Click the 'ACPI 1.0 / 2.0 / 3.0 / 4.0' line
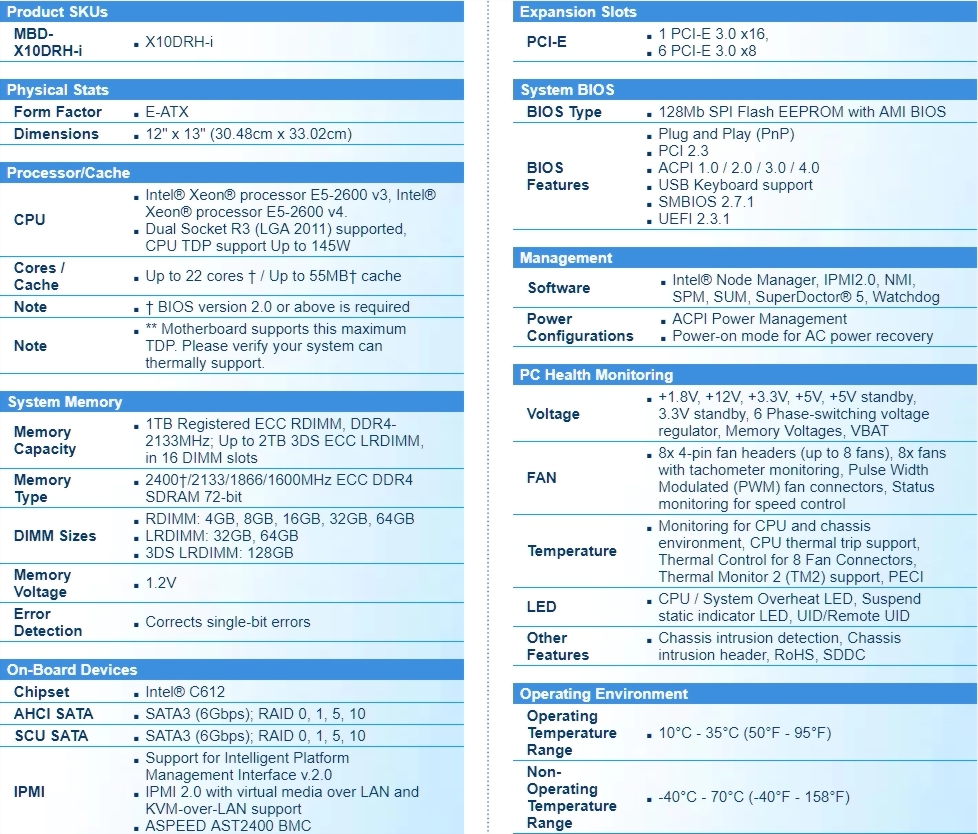This screenshot has width=978, height=834. [x=738, y=168]
